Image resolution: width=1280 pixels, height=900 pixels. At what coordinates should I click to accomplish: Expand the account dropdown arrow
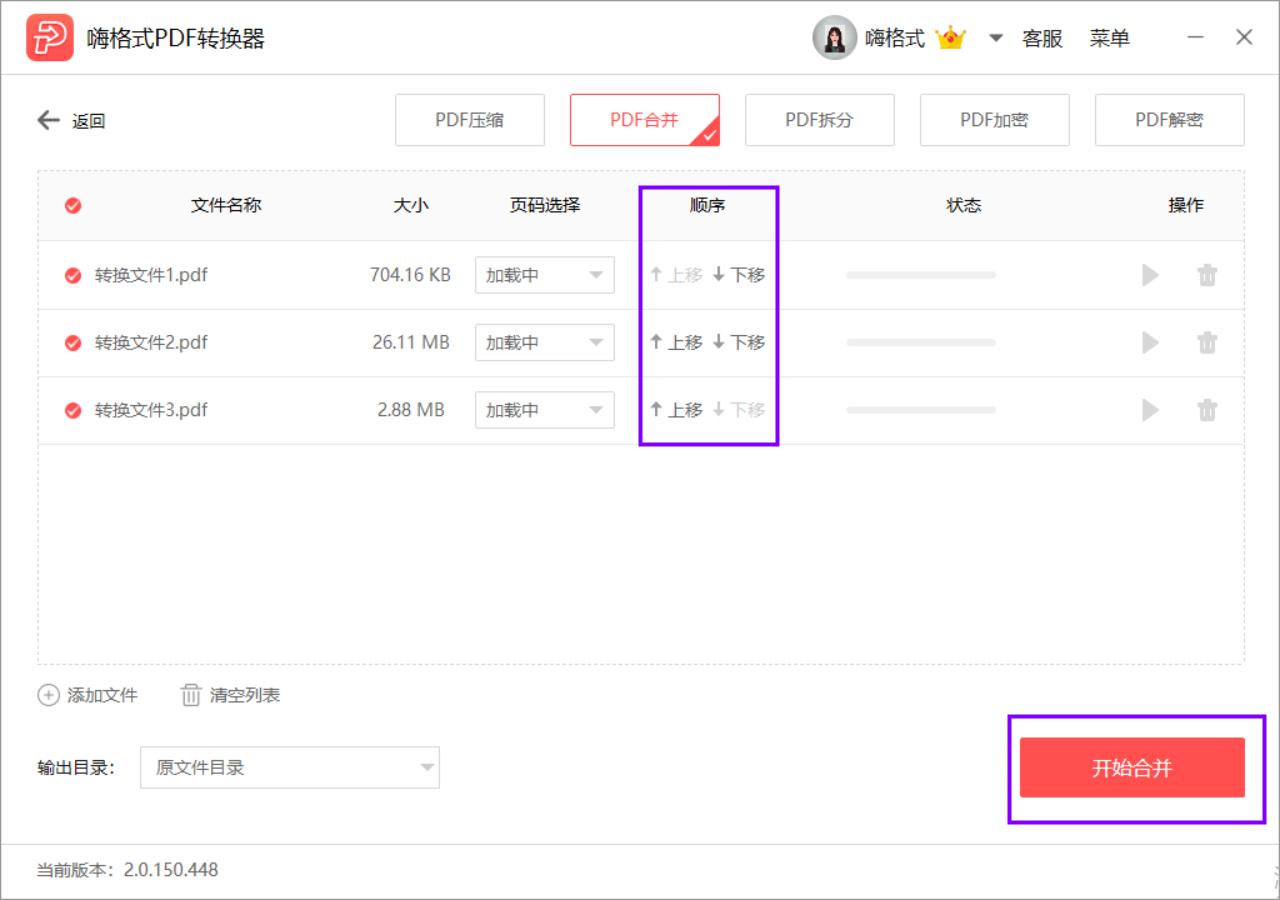tap(996, 39)
